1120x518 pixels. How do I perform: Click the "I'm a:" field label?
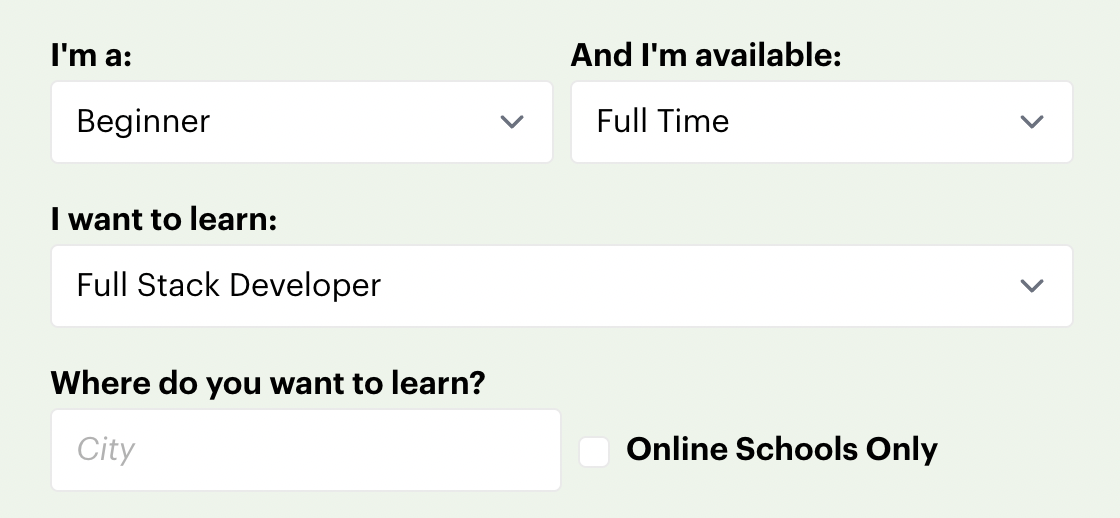click(91, 56)
